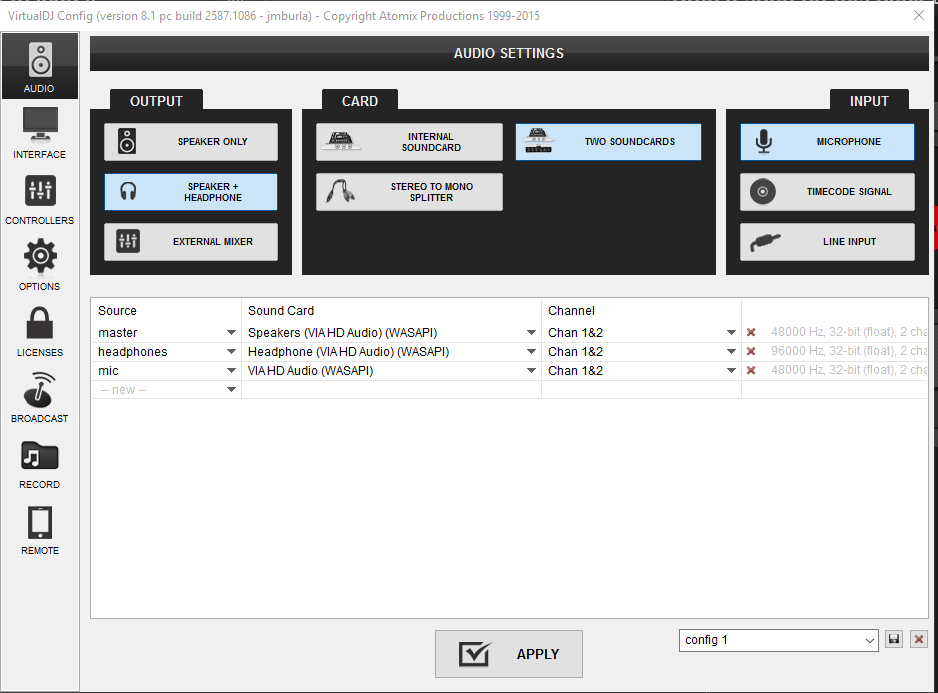Choose Internal Soundcard option
938x693 pixels.
(409, 142)
